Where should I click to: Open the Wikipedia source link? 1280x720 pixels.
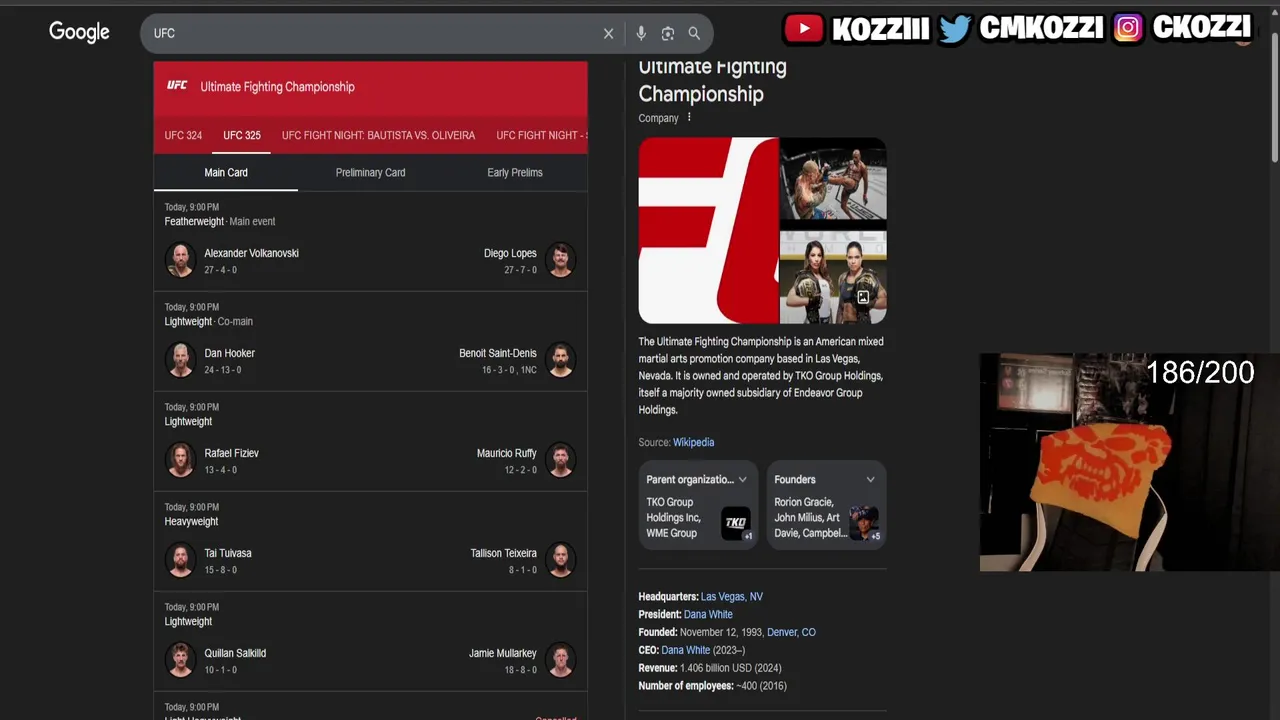693,442
